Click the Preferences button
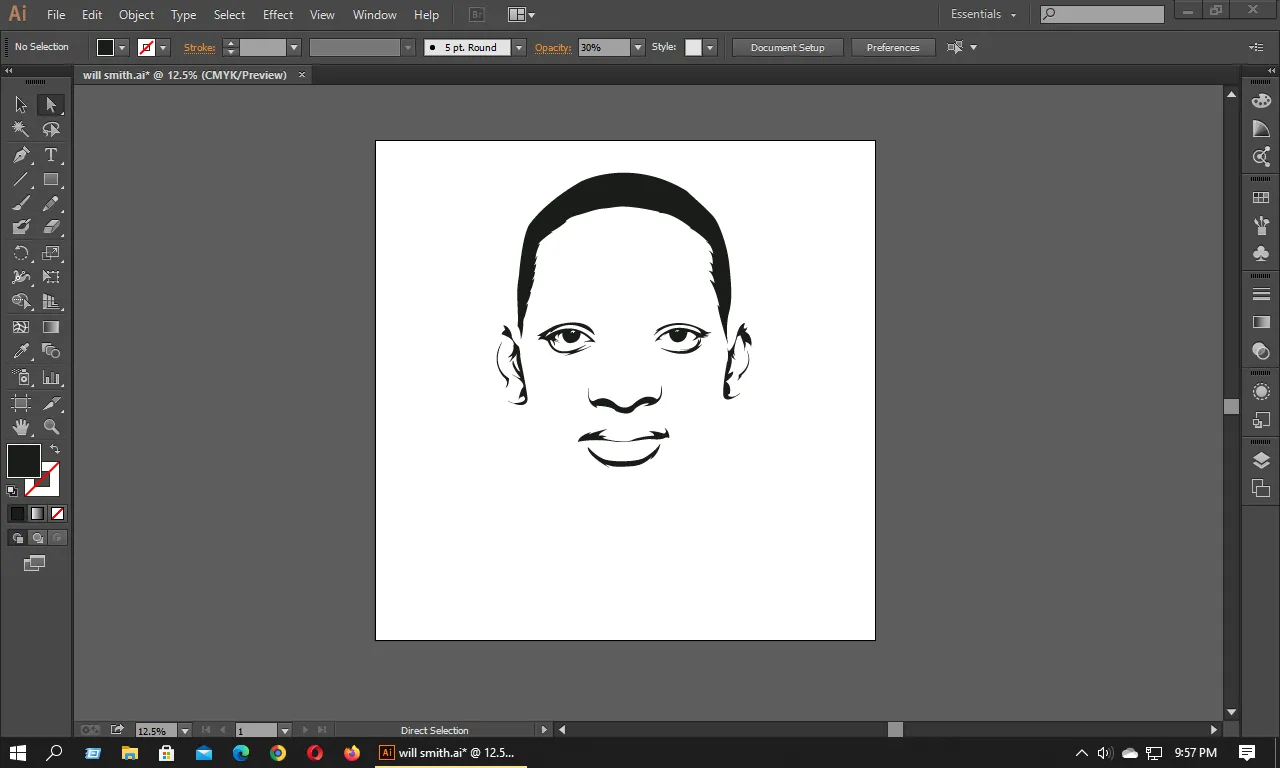 coord(893,47)
